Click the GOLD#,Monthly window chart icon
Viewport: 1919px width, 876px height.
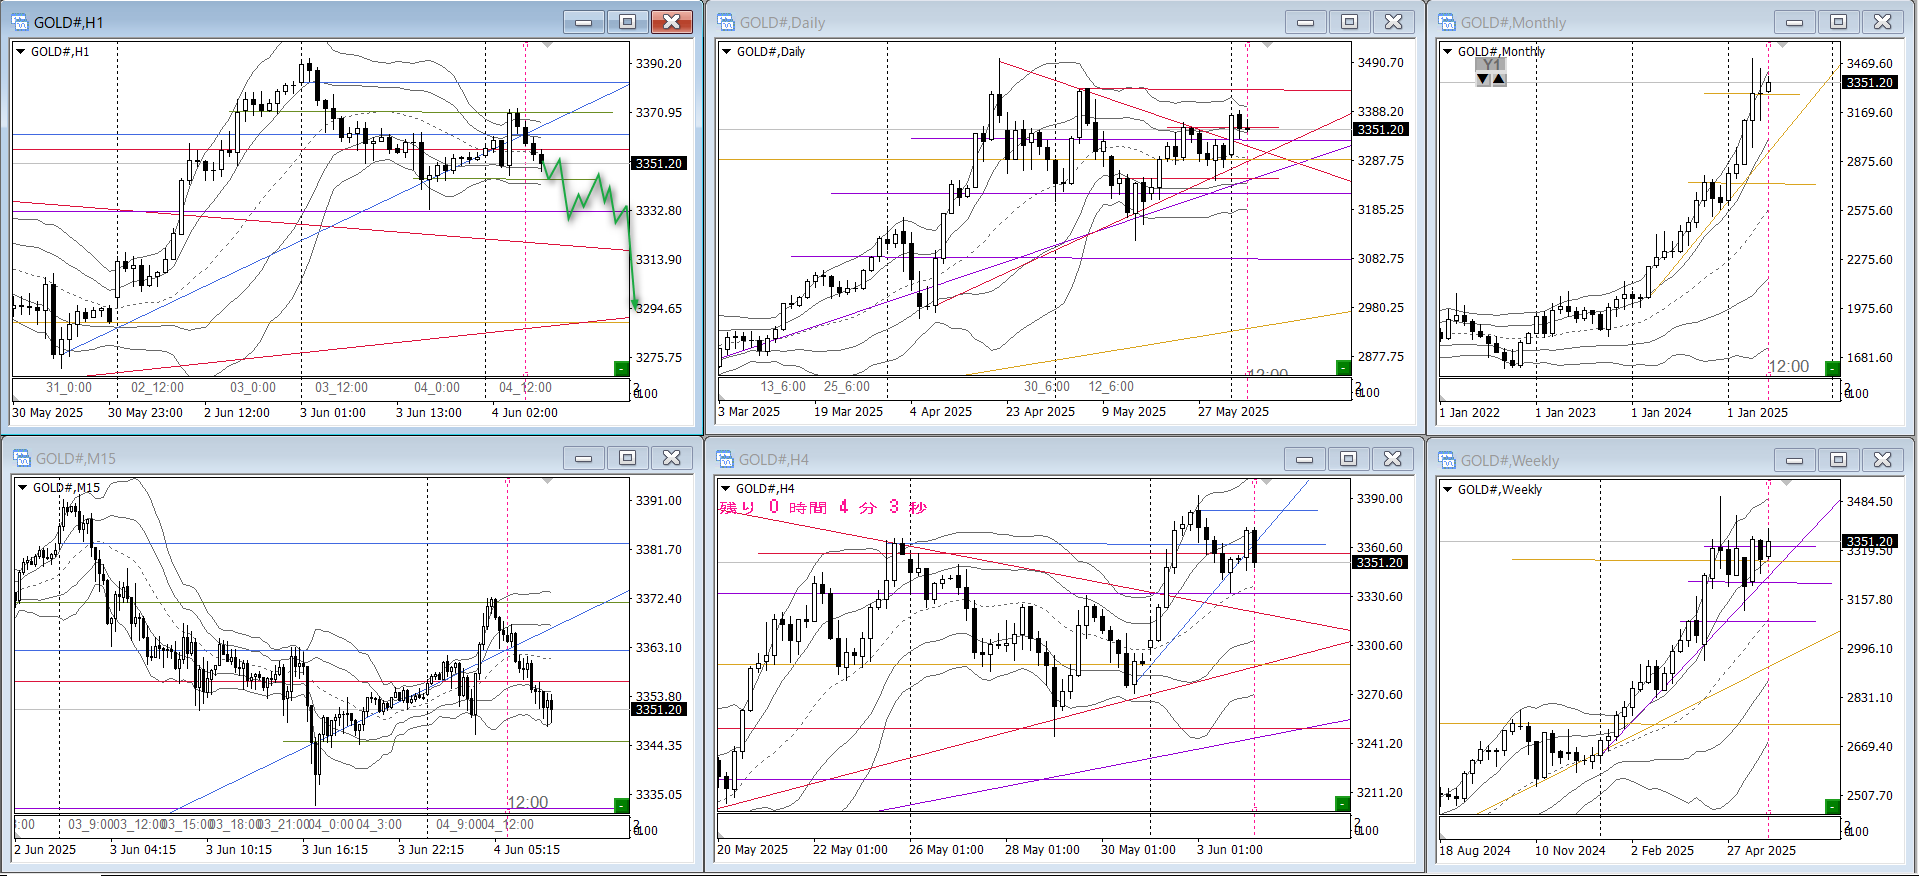[1447, 22]
